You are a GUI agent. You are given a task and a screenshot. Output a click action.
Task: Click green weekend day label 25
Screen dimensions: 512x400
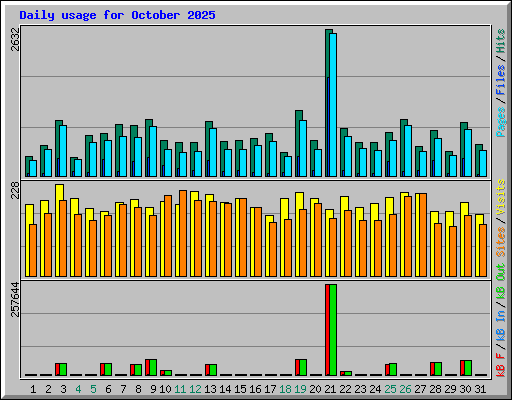390,389
